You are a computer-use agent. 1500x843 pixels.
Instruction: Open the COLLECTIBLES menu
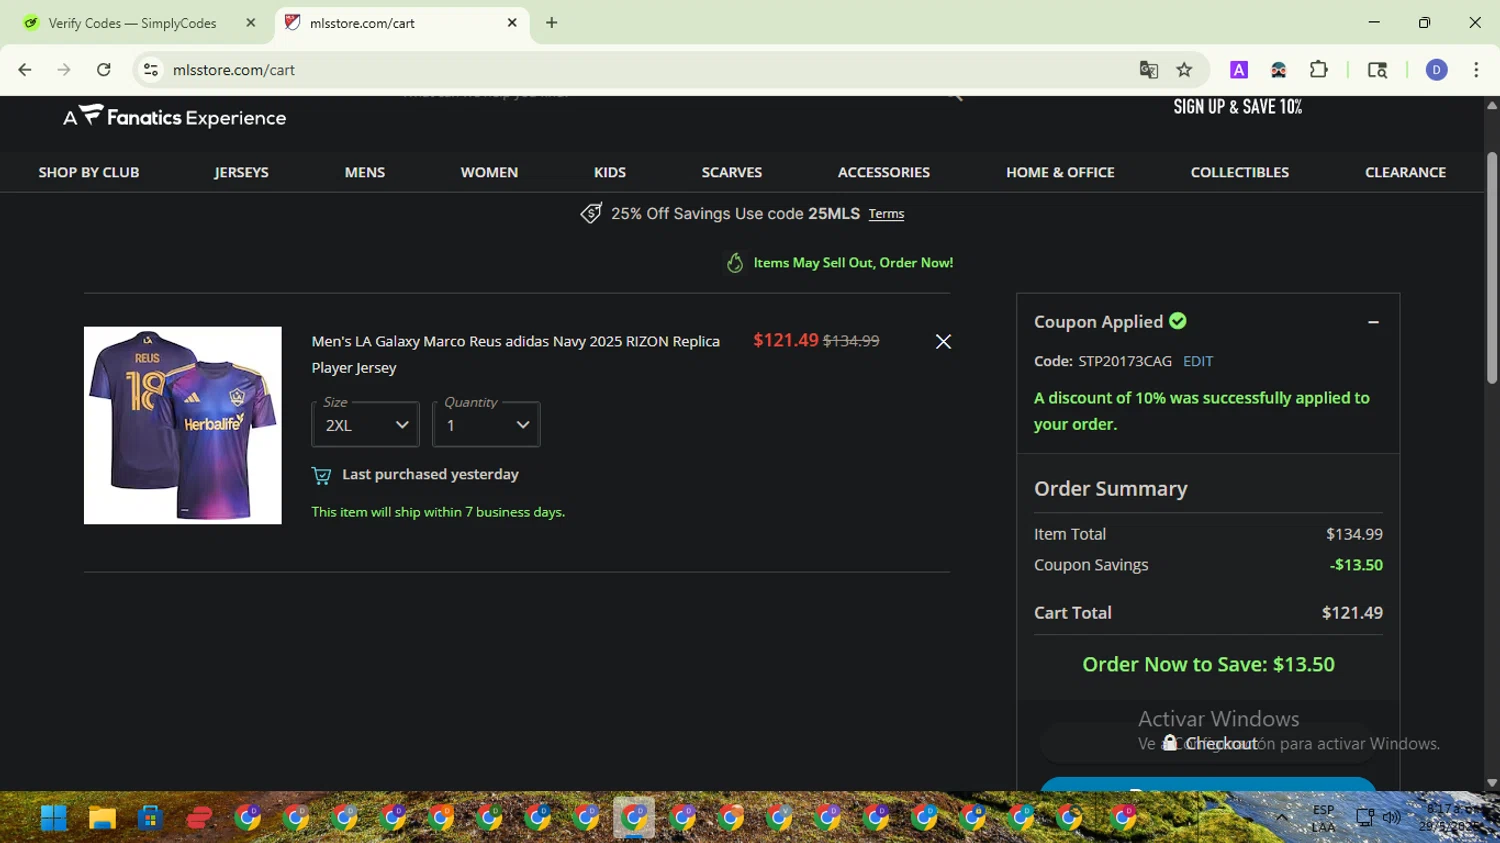[1240, 172]
